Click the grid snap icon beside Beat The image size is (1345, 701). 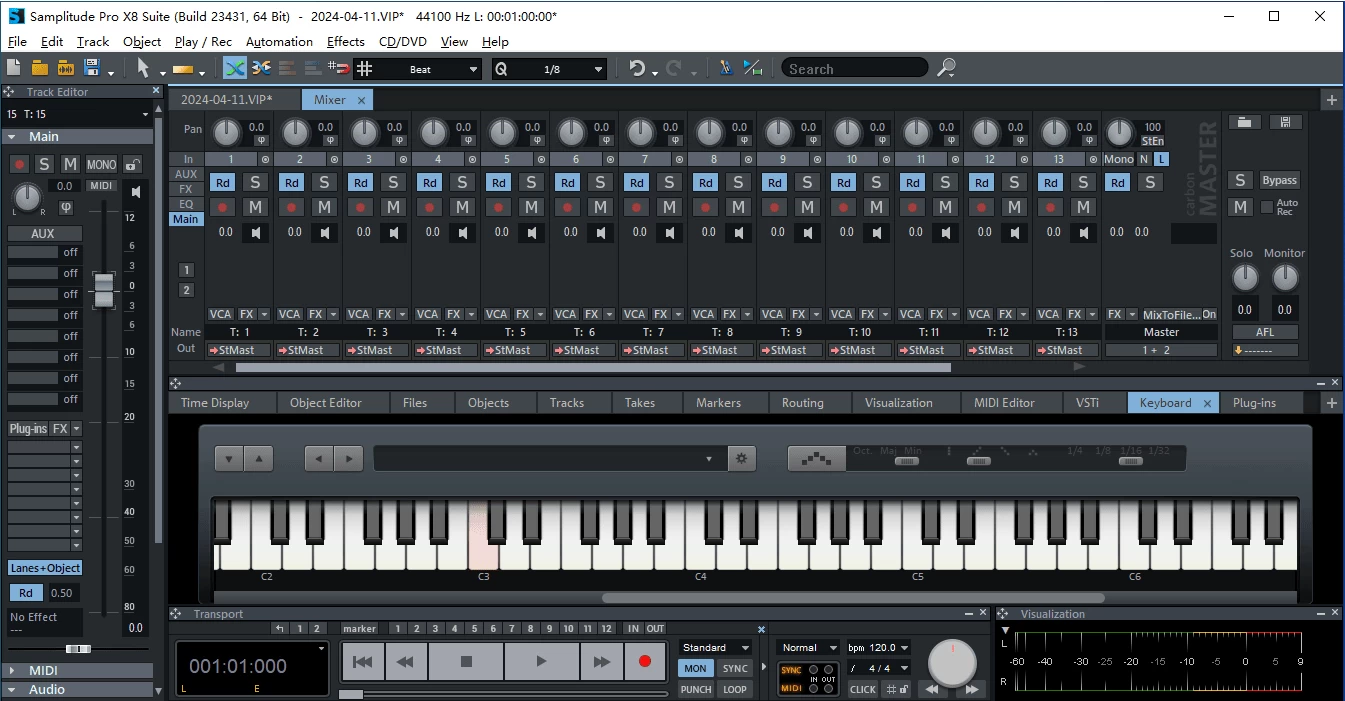365,68
